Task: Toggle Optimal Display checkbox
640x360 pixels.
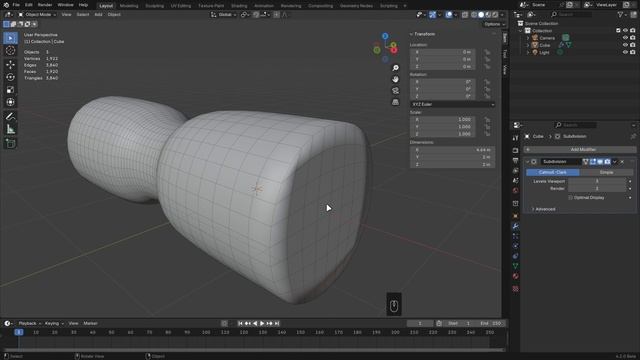Action: (570, 198)
